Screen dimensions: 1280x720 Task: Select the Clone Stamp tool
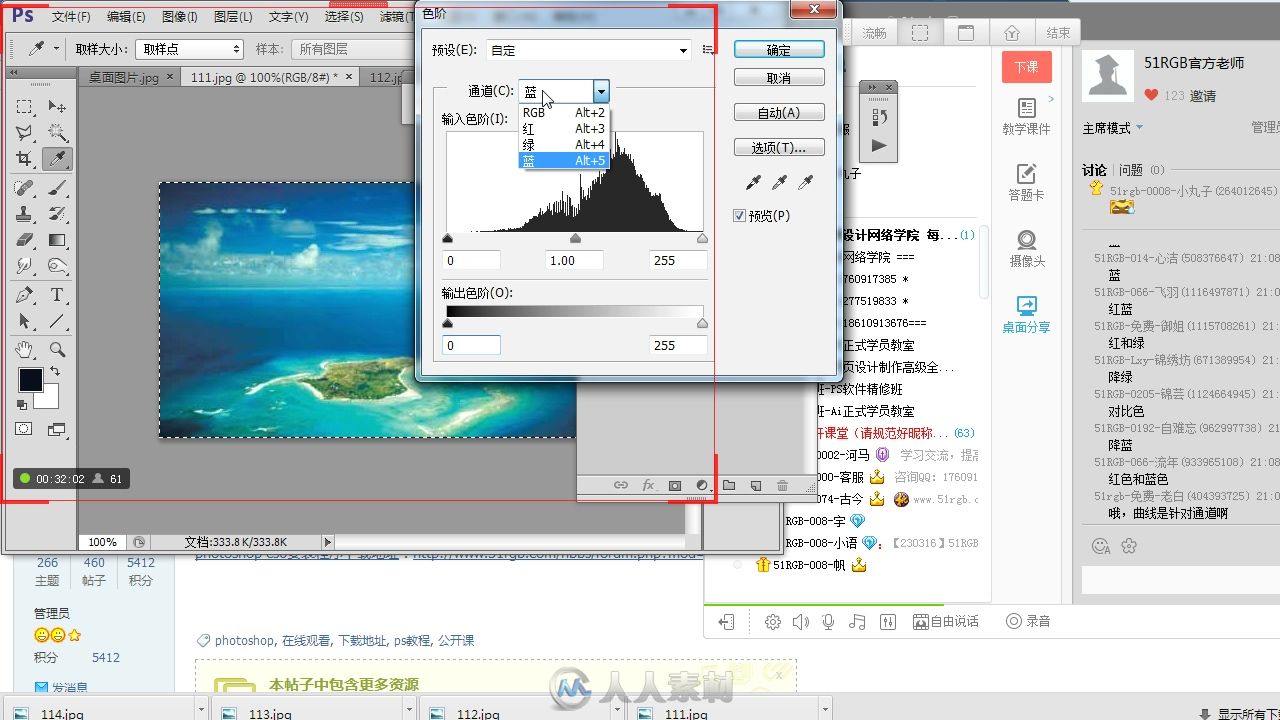[x=25, y=214]
